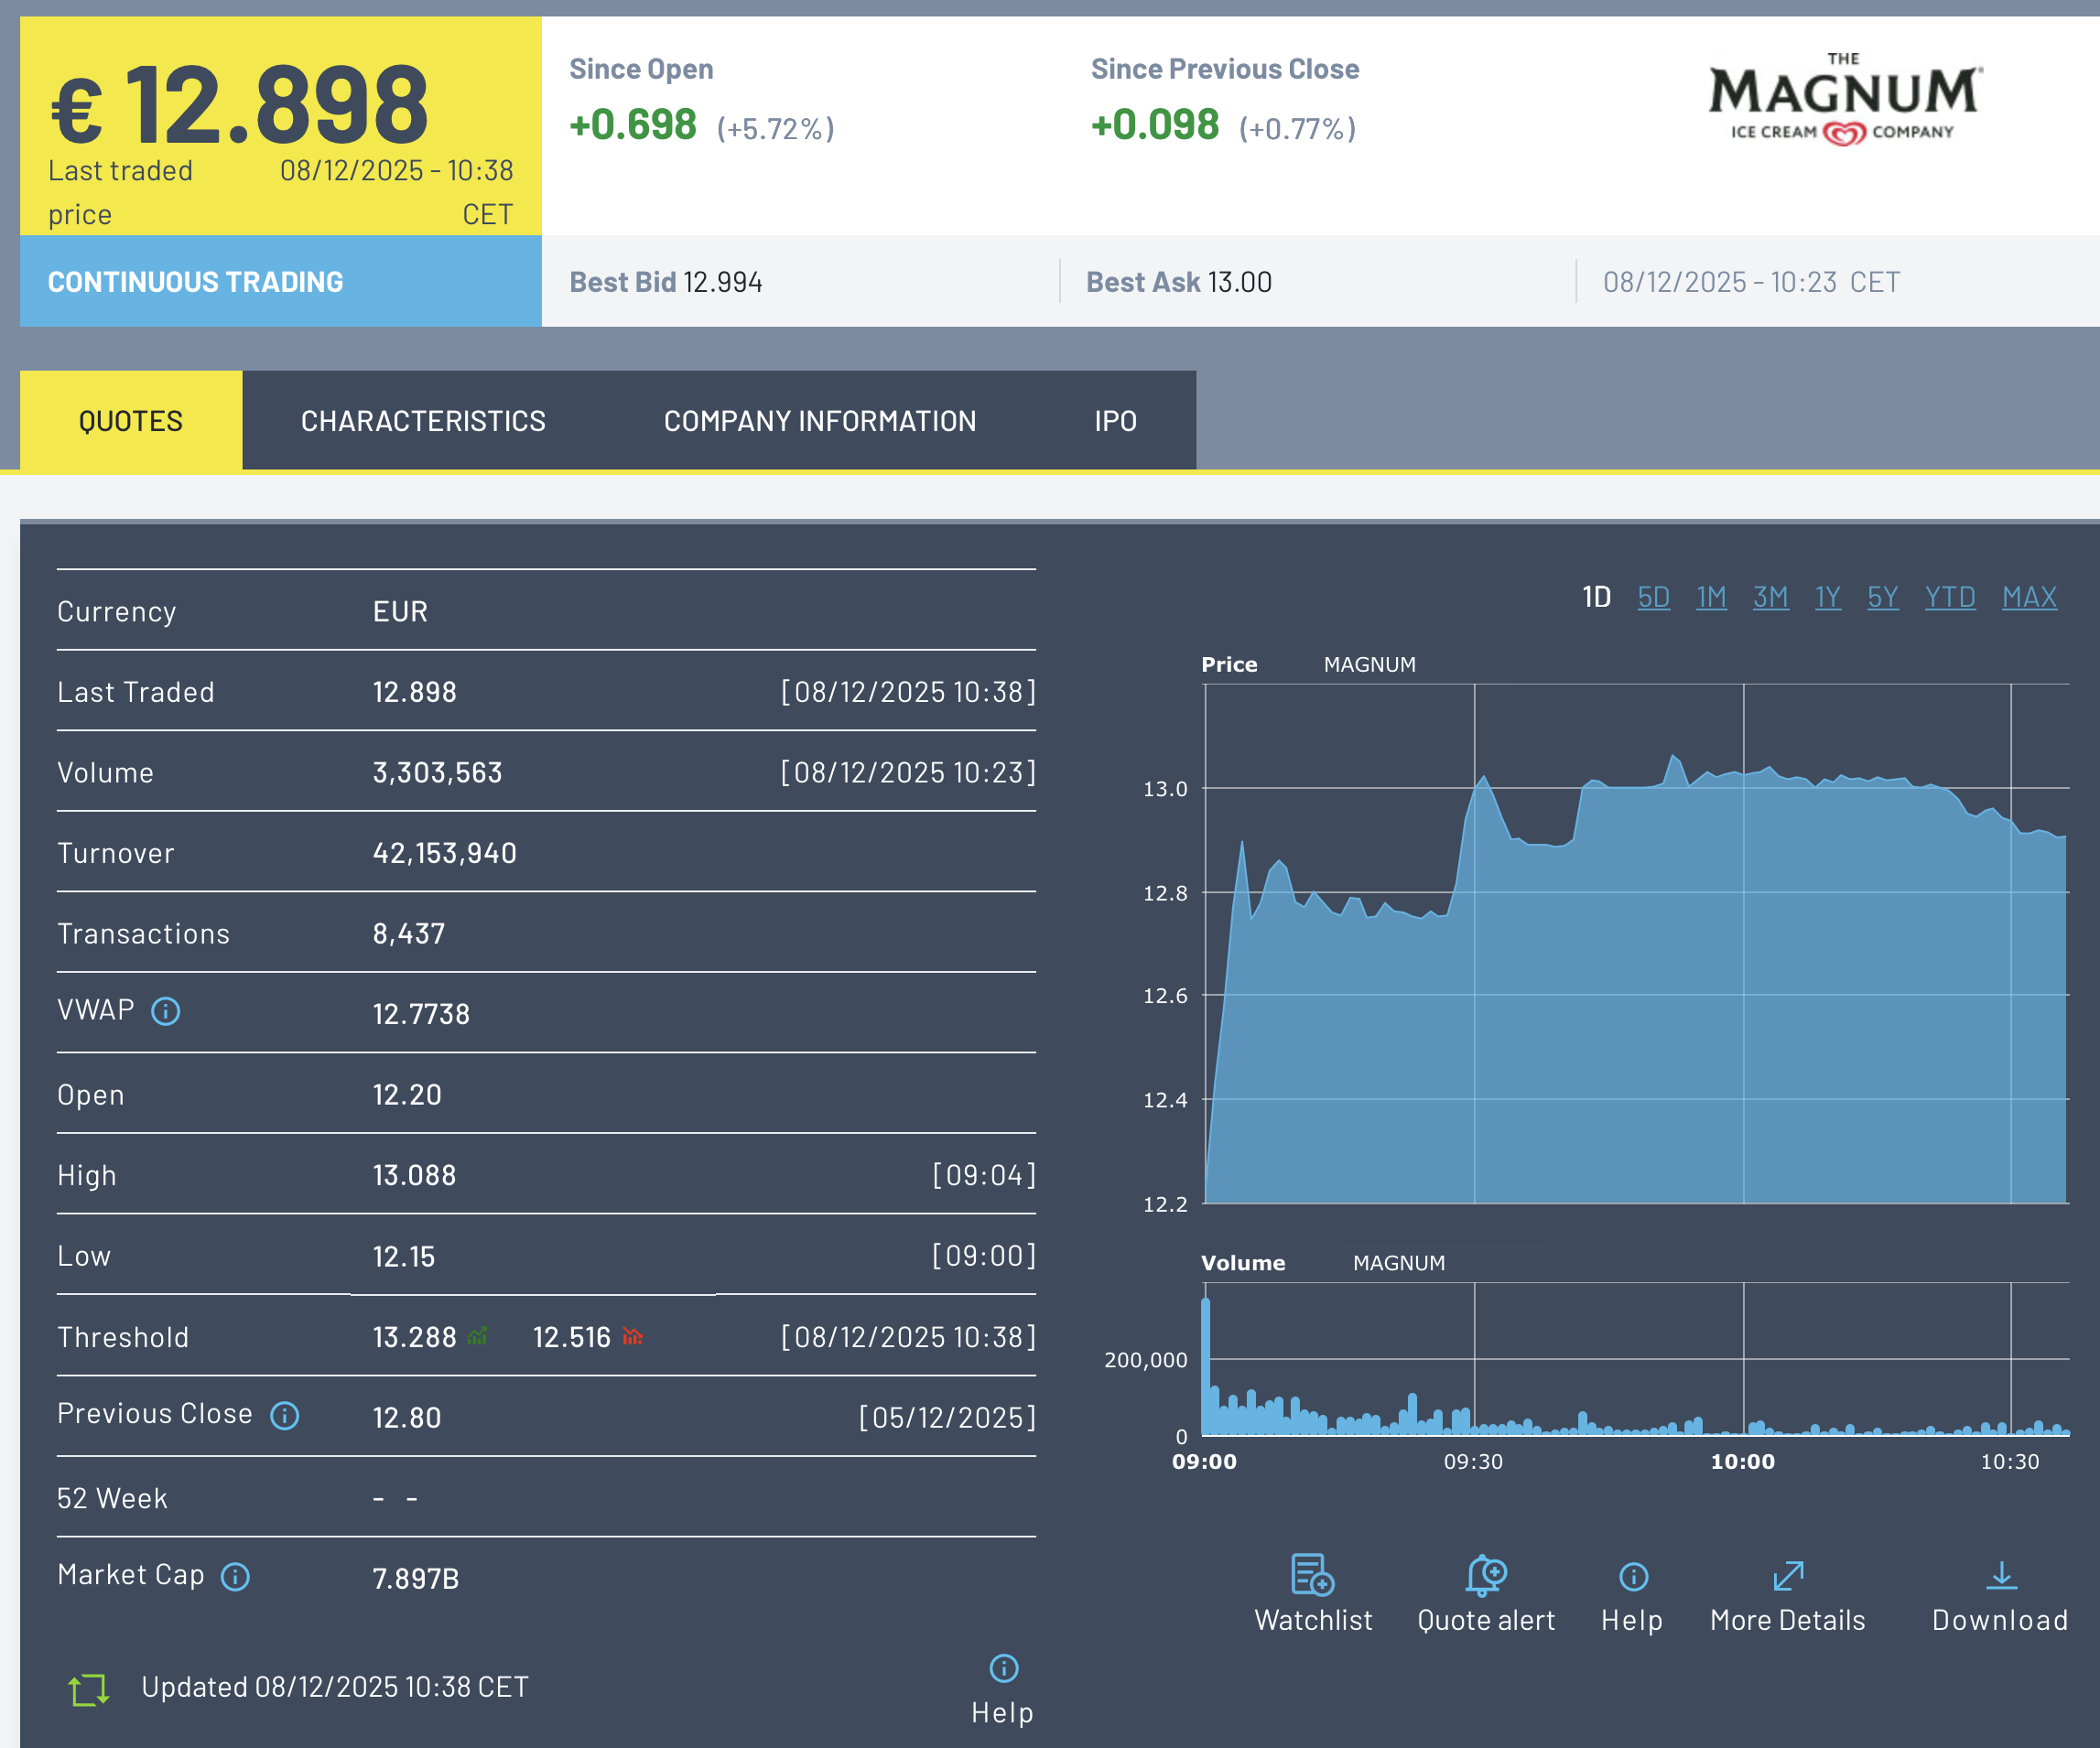The width and height of the screenshot is (2100, 1748).
Task: Select the IPO tab
Action: [x=1115, y=421]
